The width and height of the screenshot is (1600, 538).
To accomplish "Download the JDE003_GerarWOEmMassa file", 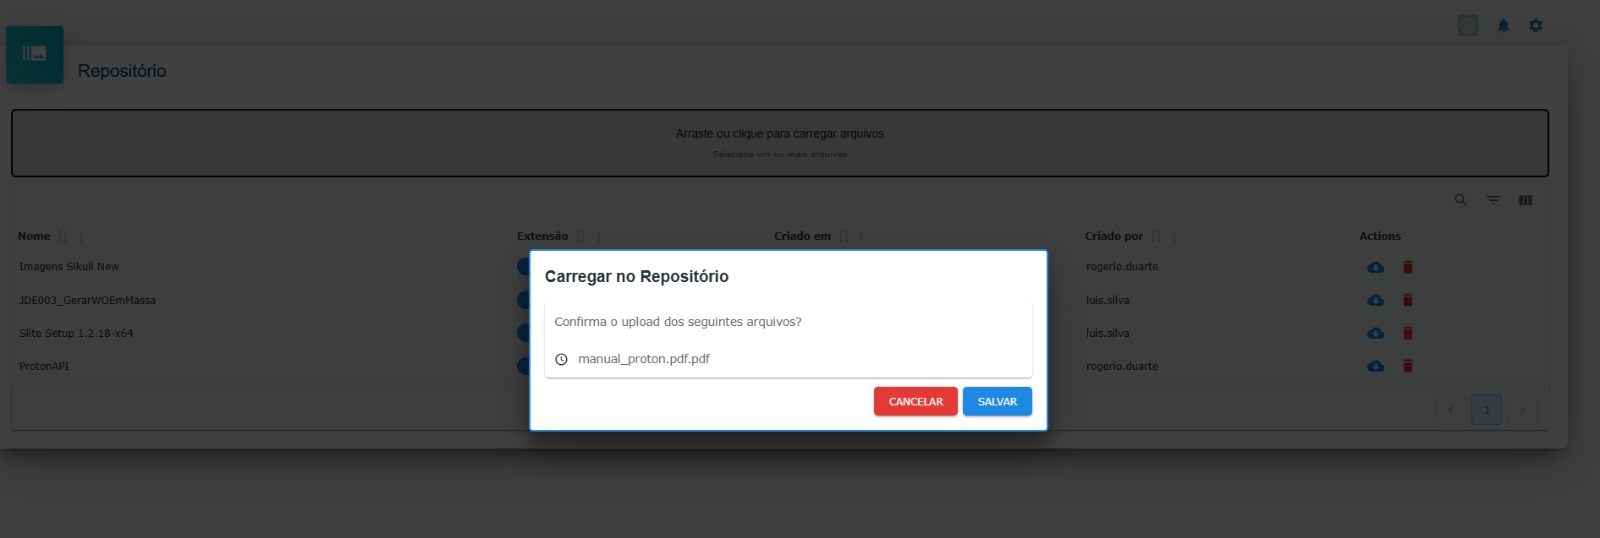I will (1376, 300).
